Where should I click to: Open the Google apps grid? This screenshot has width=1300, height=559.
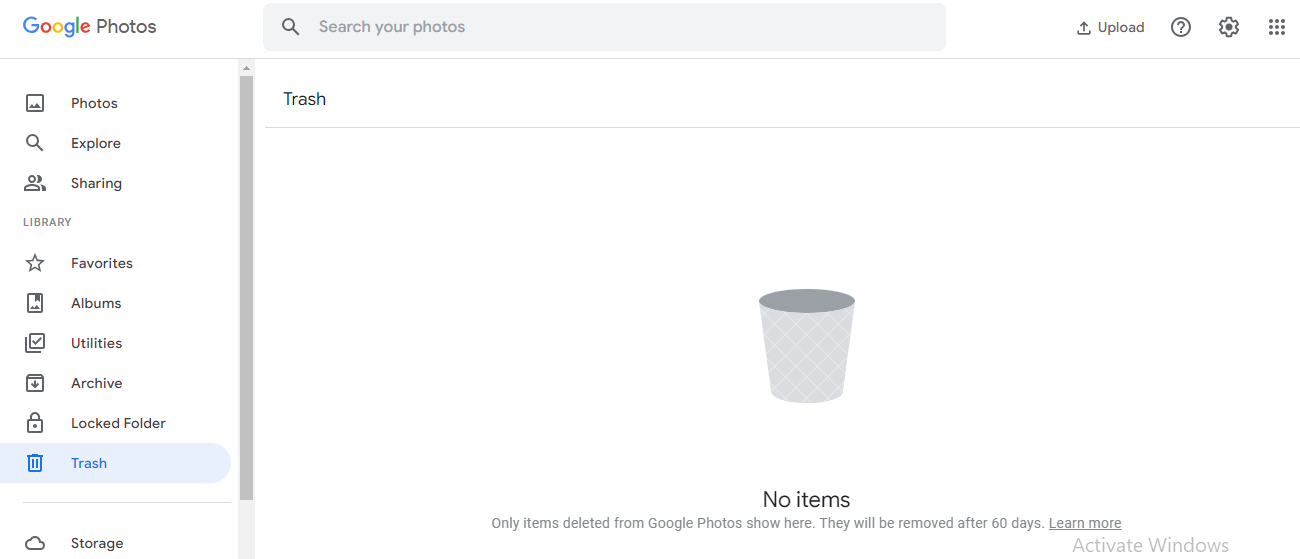1276,27
